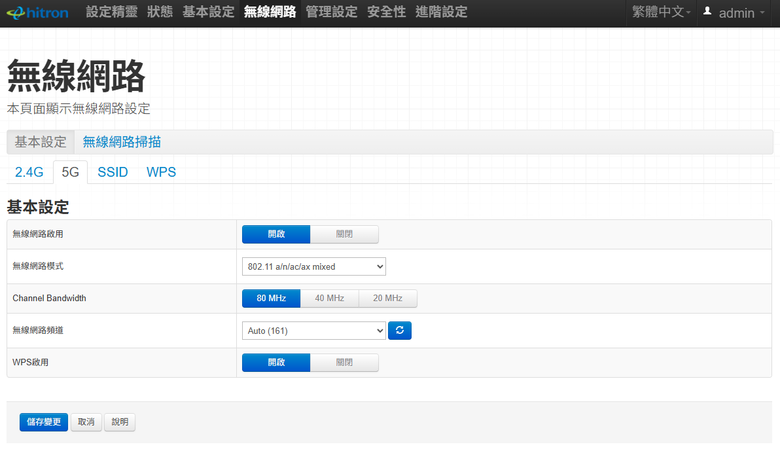Select 40 MHz channel bandwidth
The height and width of the screenshot is (455, 780).
point(329,298)
